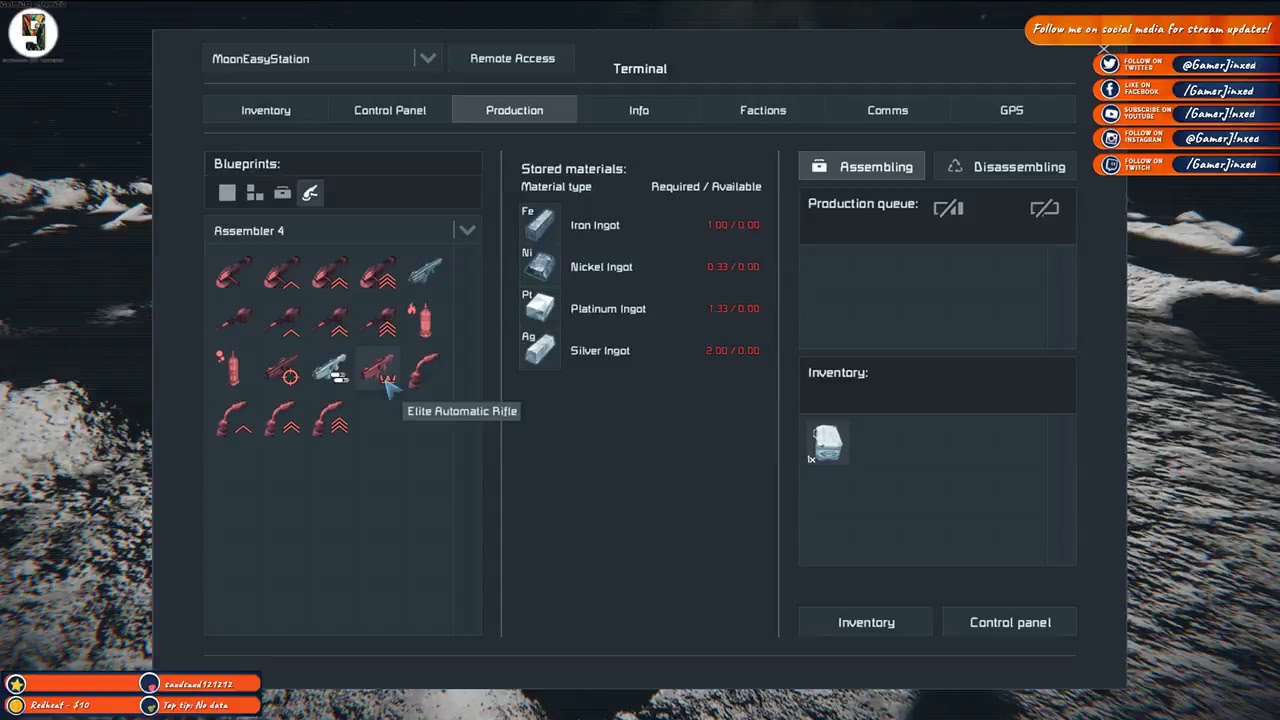Queue the Elite Automatic Rifle blueprint
This screenshot has width=1280, height=720.
point(378,368)
